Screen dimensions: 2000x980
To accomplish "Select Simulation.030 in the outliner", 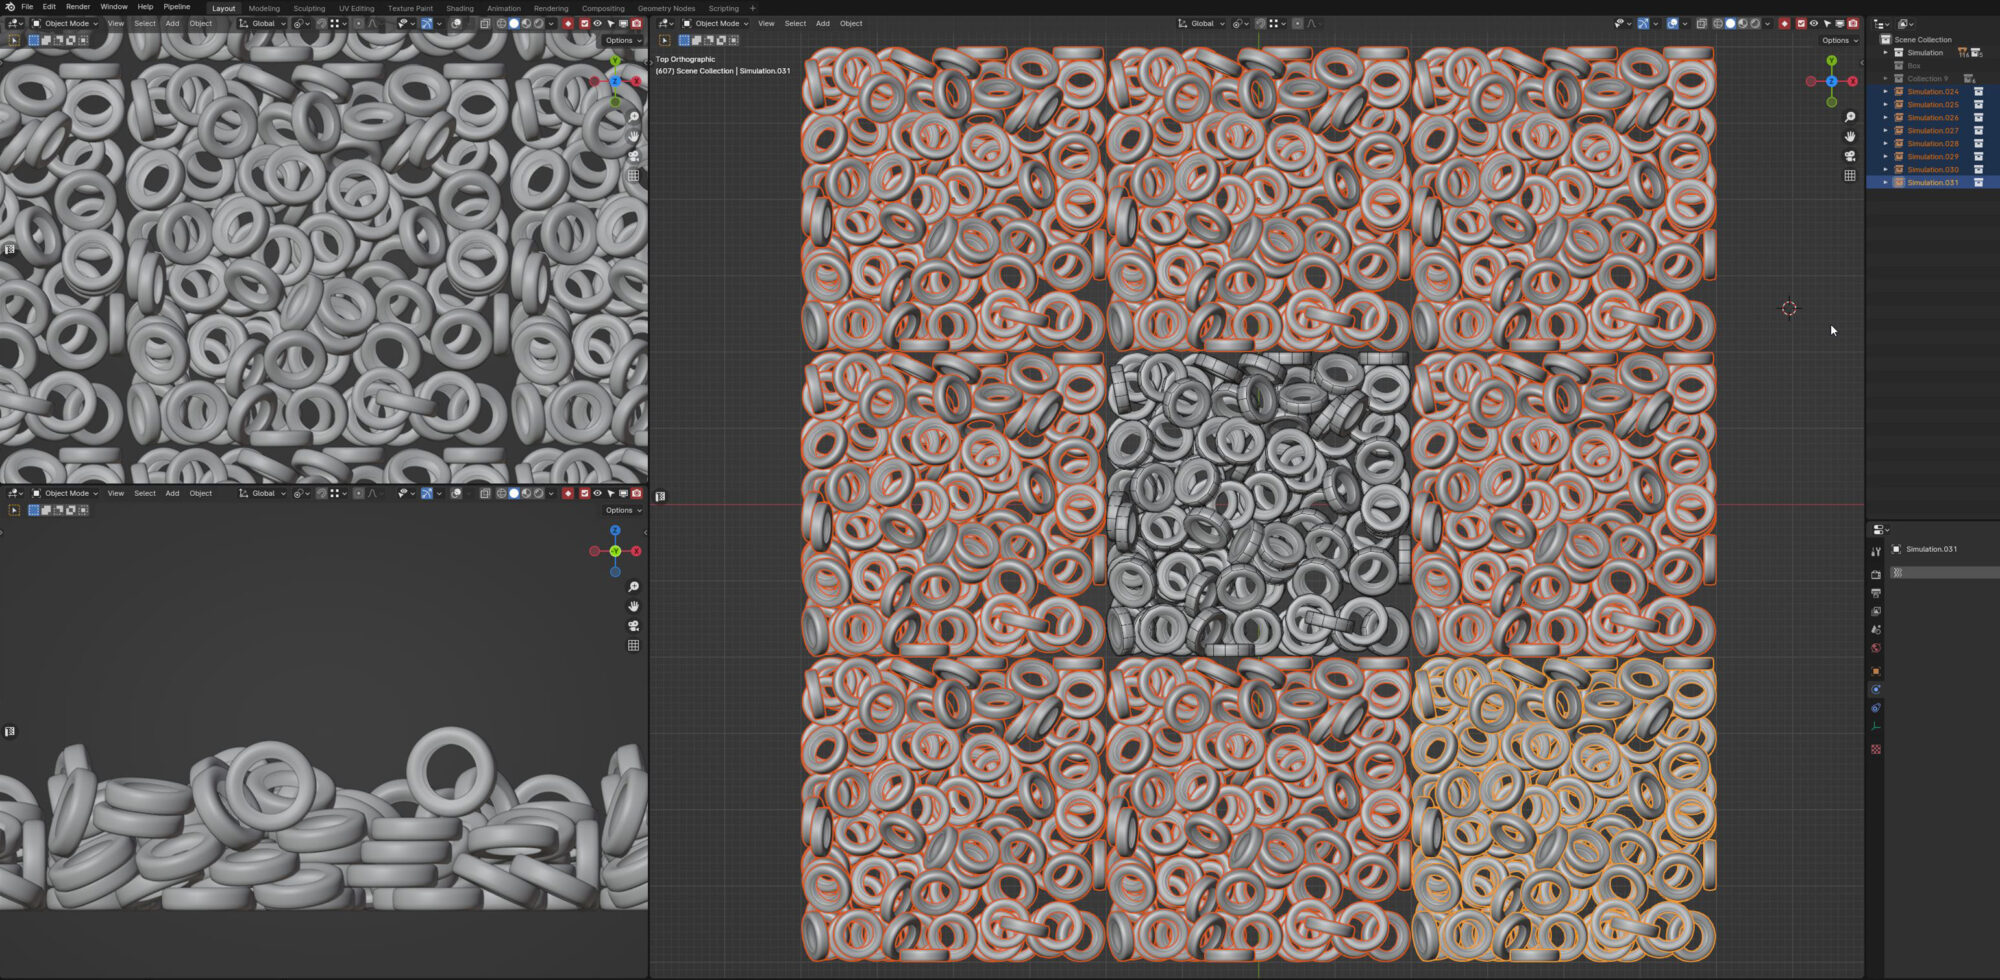I will tap(1932, 170).
